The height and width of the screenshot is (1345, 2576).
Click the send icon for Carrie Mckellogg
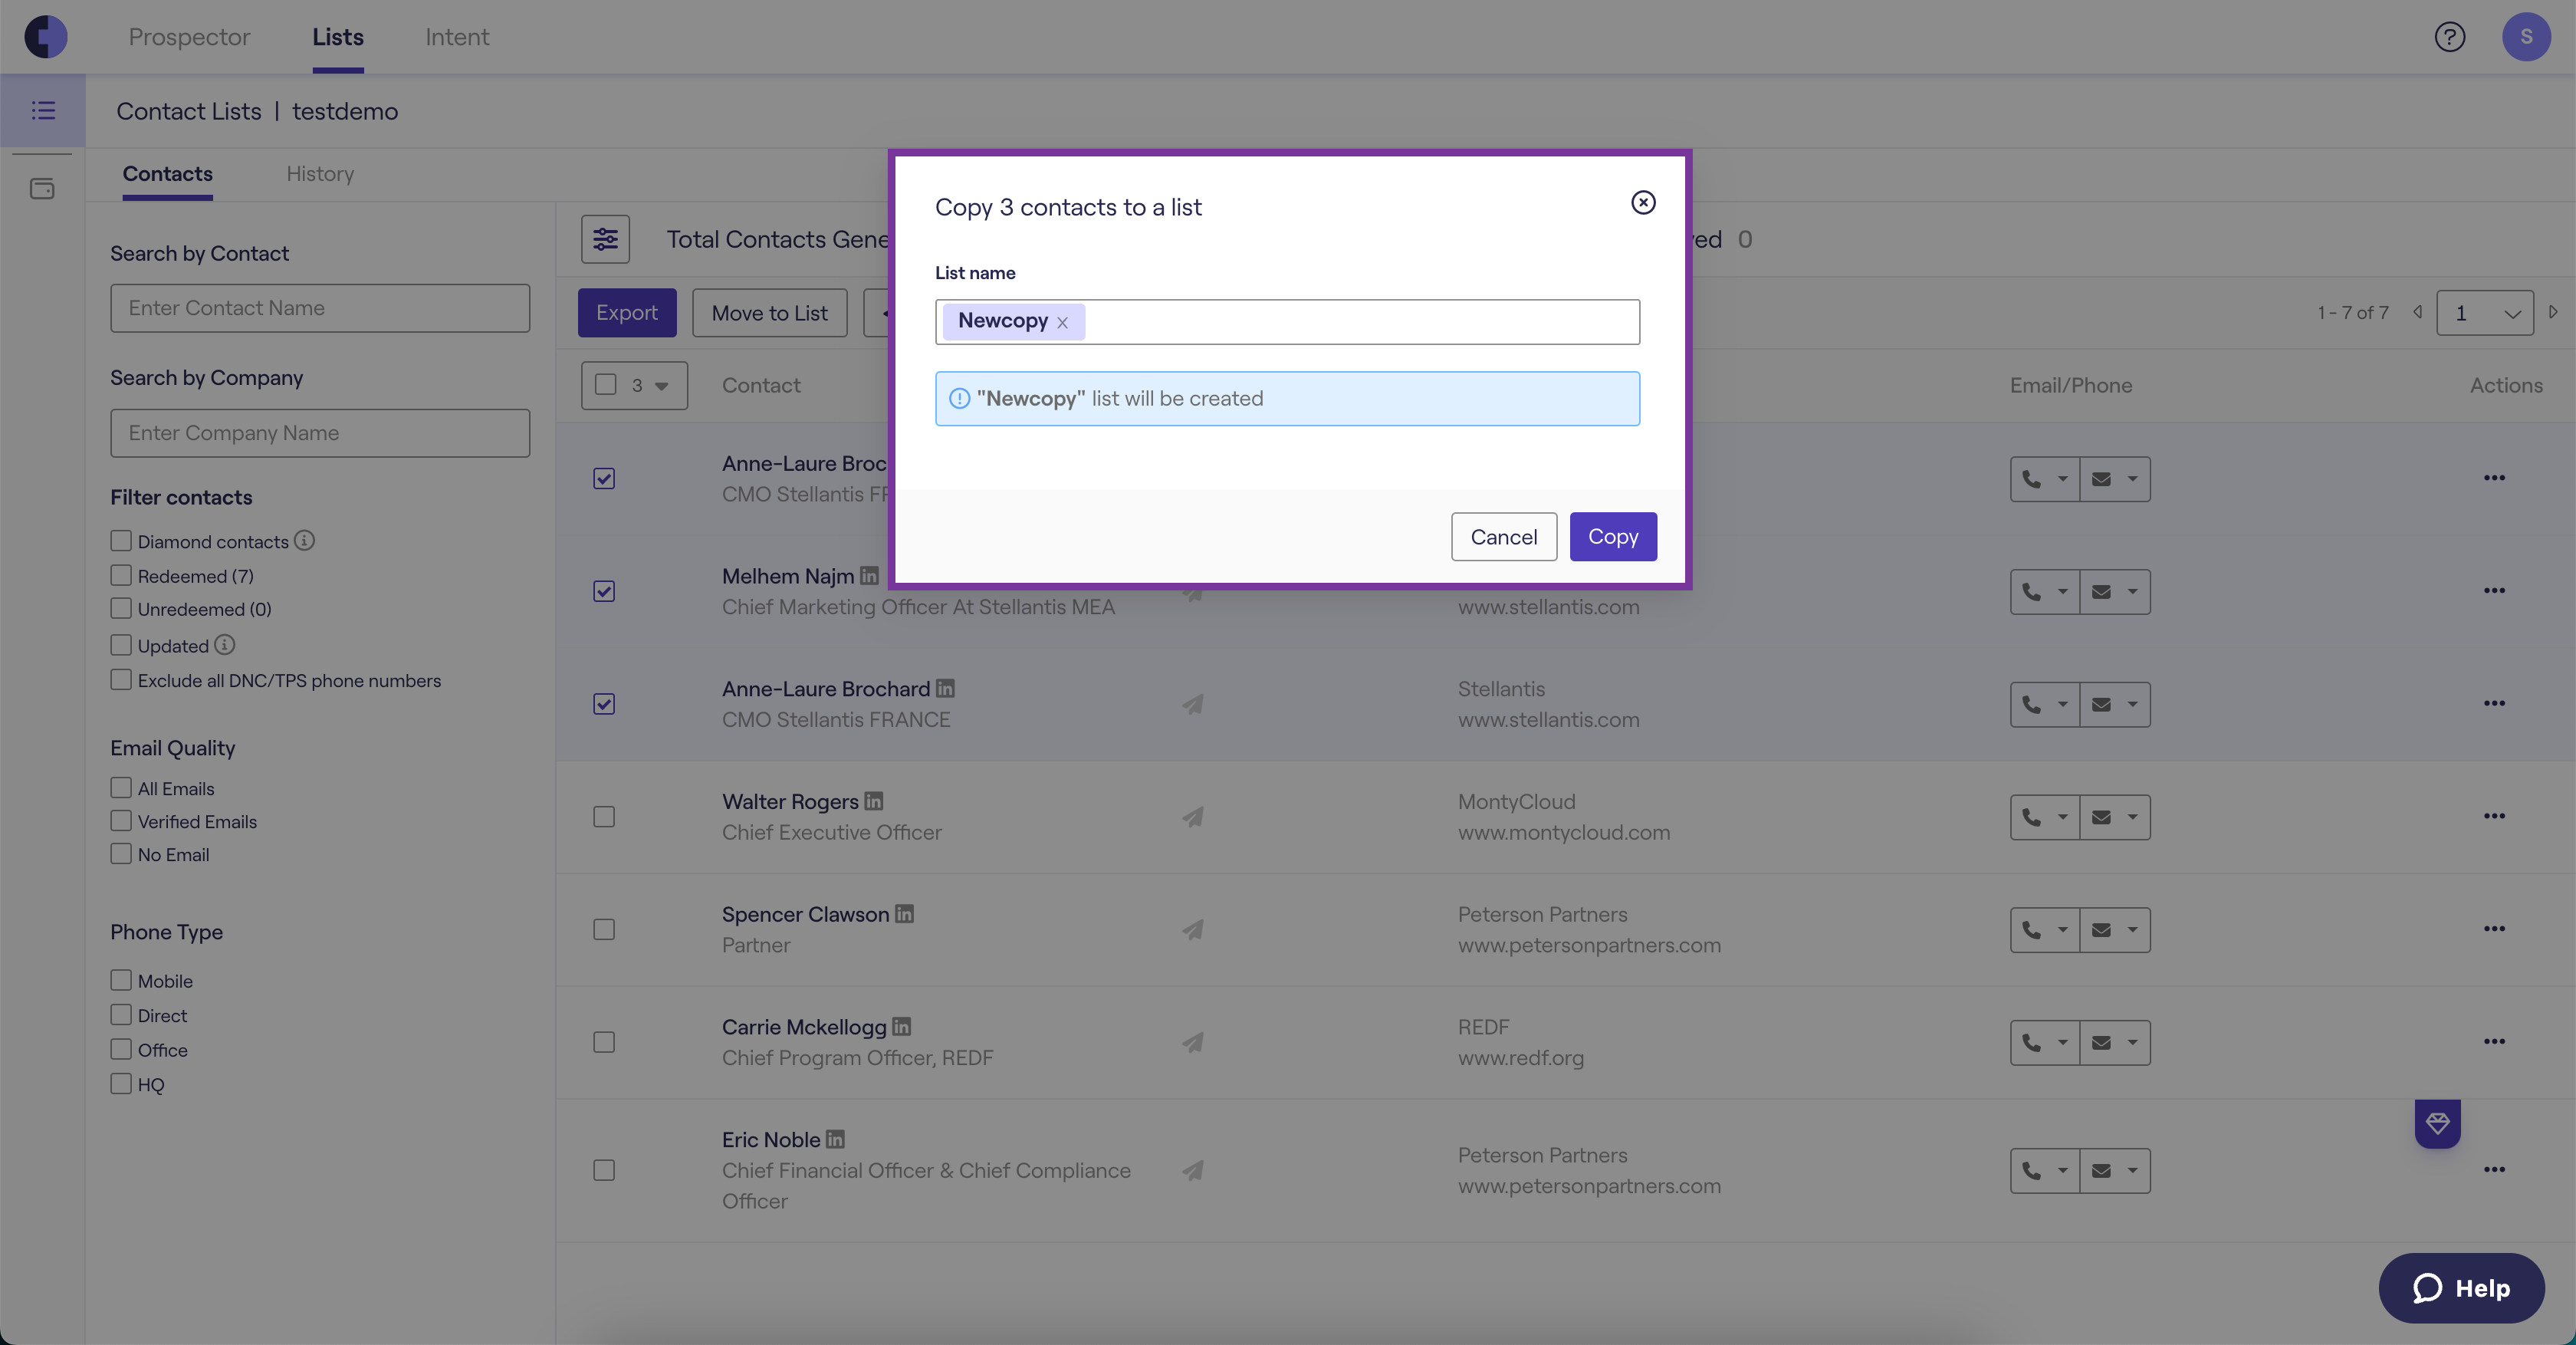point(1192,1042)
